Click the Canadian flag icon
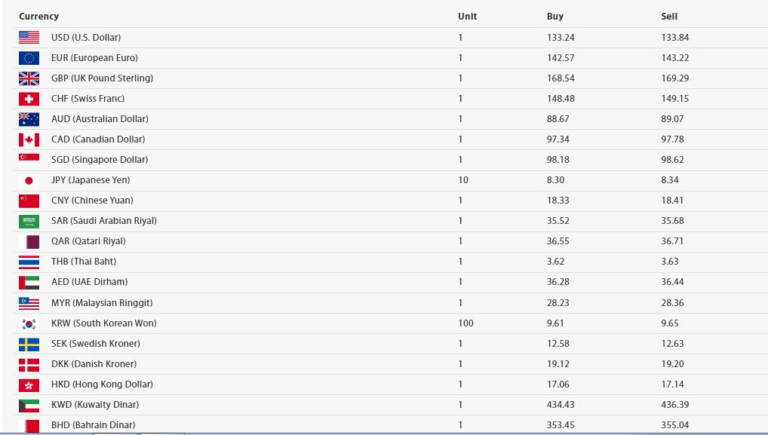This screenshot has height=435, width=768. tap(28, 140)
